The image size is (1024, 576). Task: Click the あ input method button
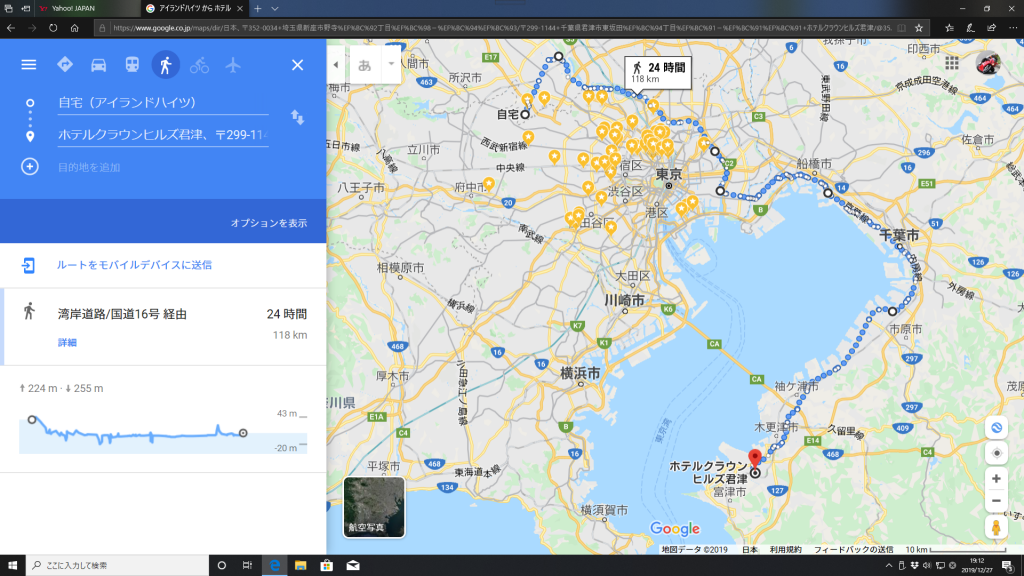click(364, 65)
